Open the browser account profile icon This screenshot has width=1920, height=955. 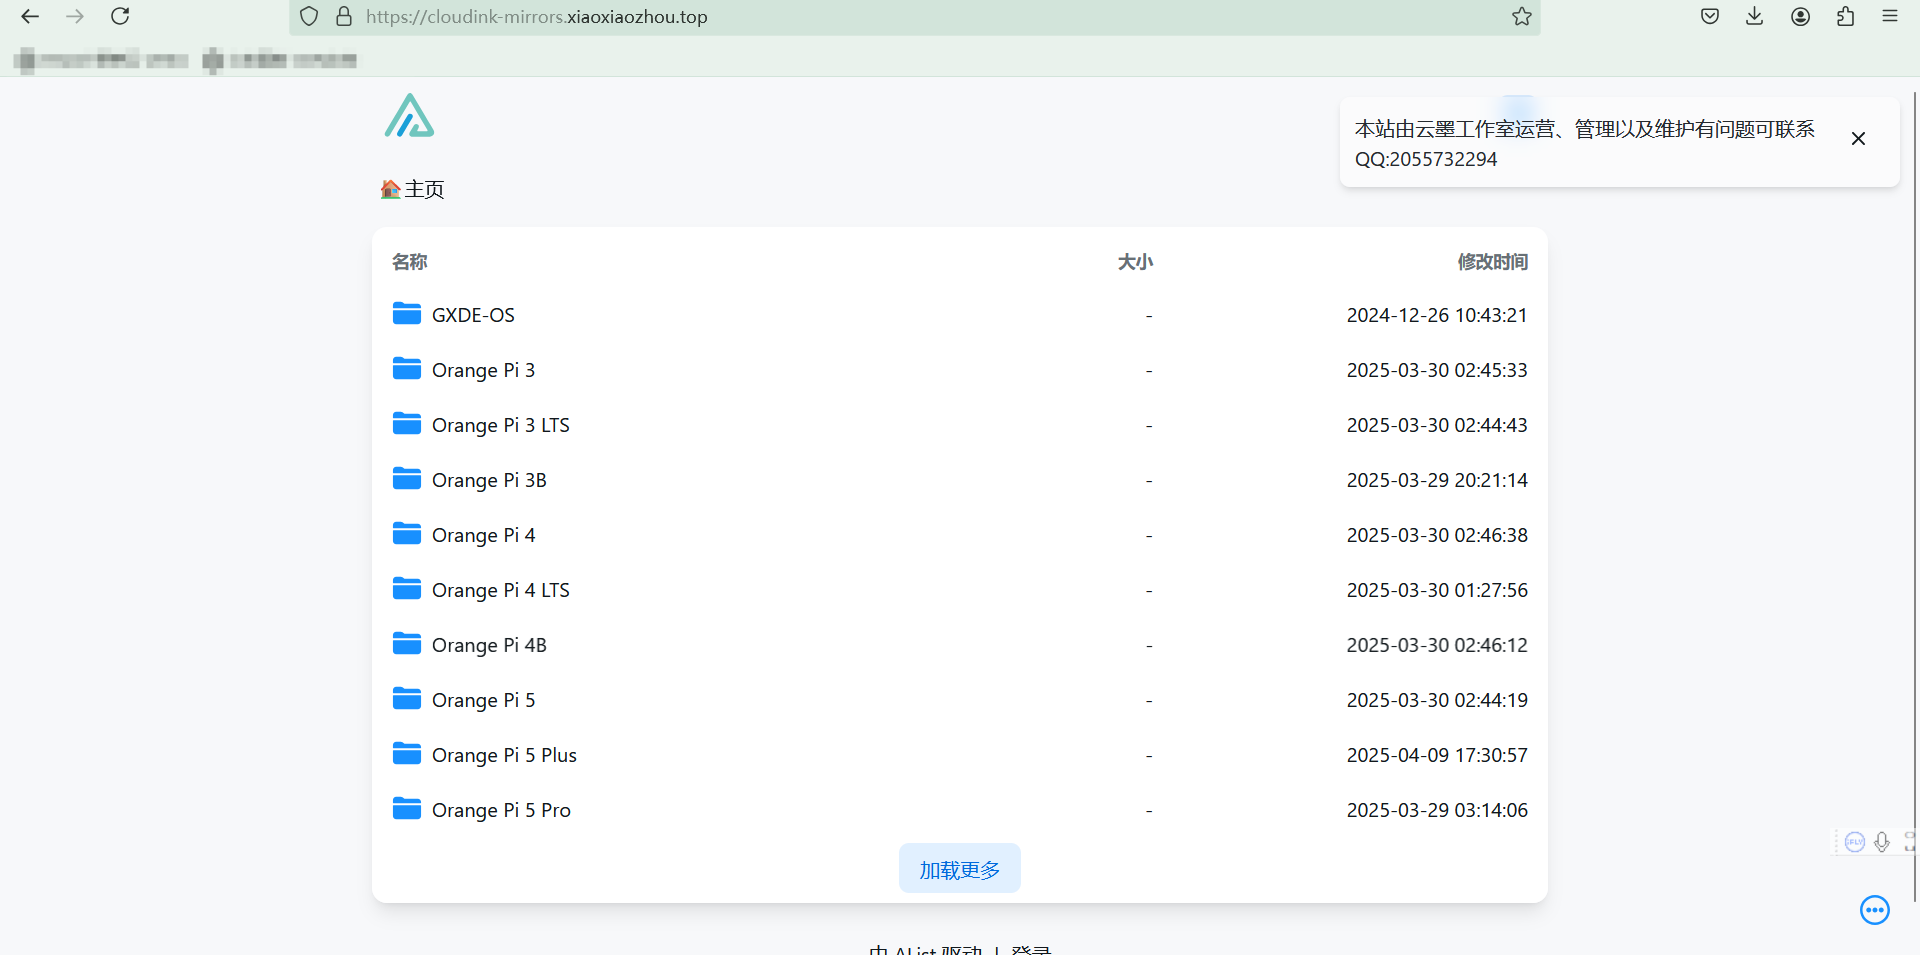pyautogui.click(x=1800, y=16)
